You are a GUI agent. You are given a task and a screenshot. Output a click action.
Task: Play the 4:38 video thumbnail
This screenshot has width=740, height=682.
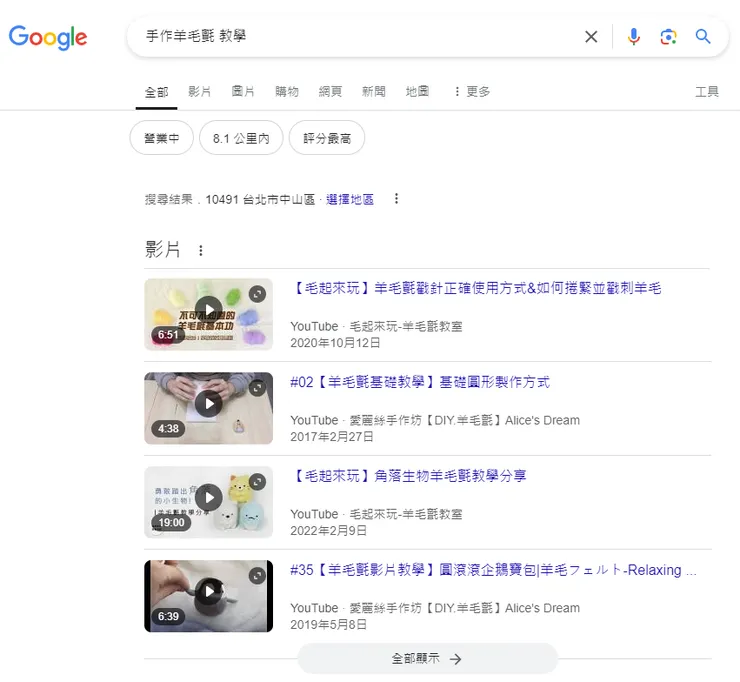(209, 408)
